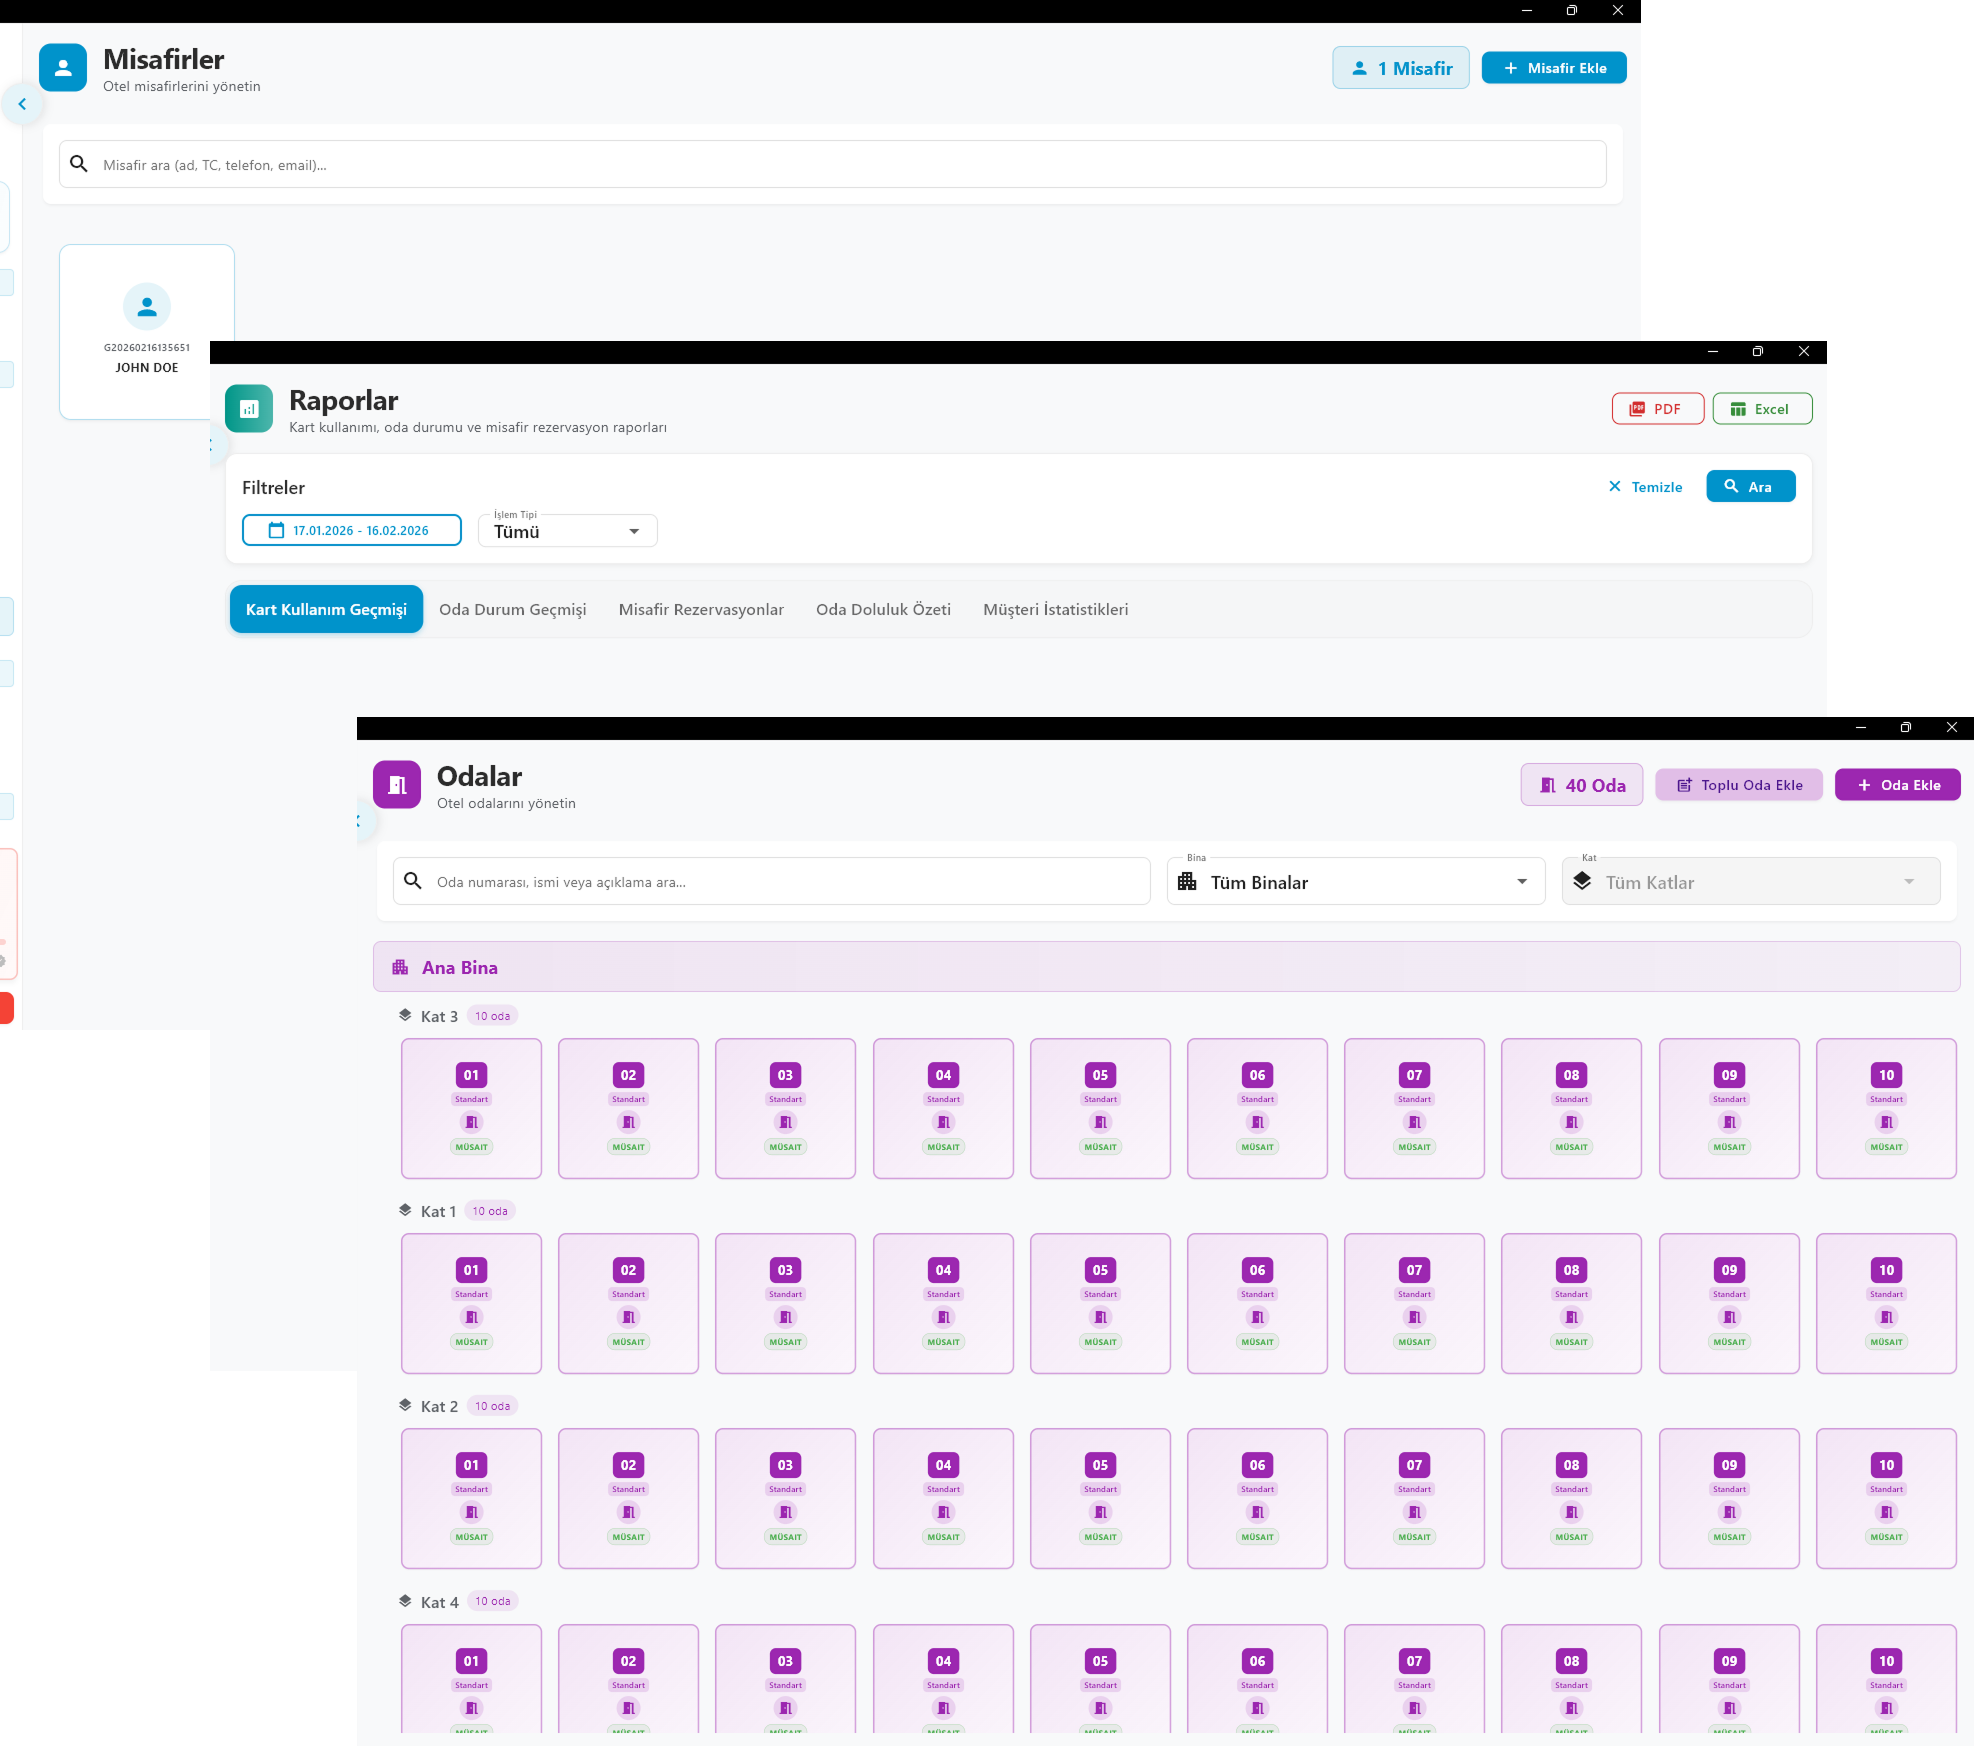Click the Misafir Ekle button

pos(1554,68)
